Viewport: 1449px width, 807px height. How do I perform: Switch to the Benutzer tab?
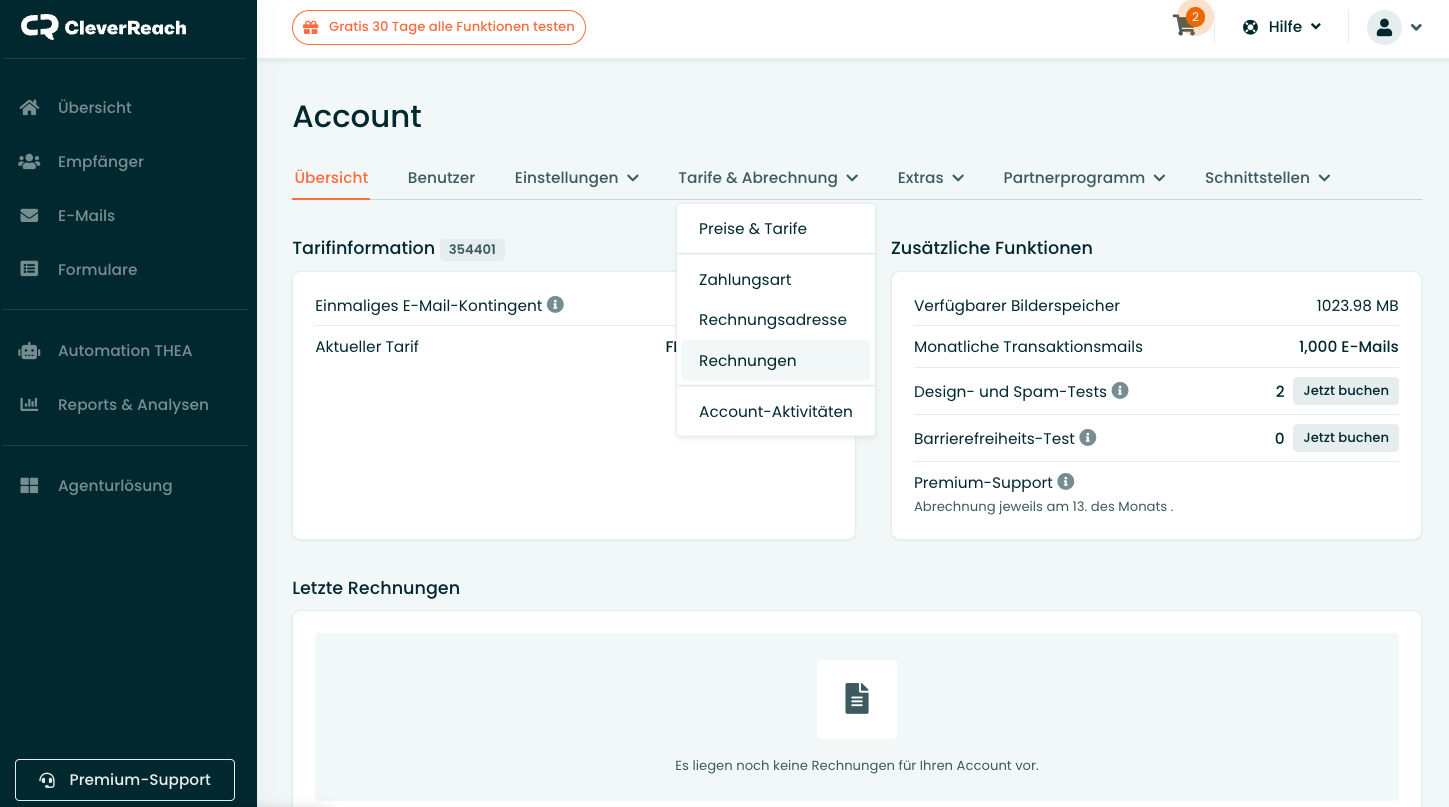tap(441, 178)
